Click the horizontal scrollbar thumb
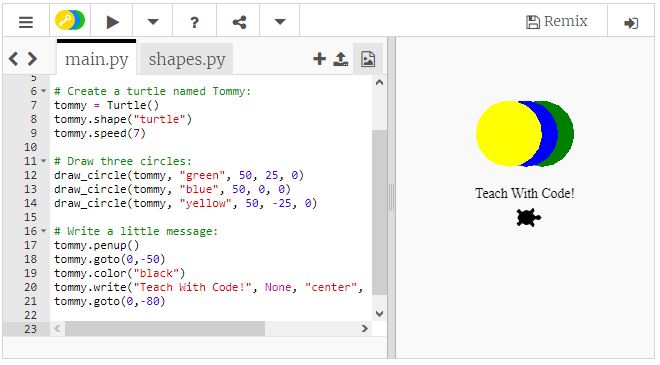Image resolution: width=660 pixels, height=365 pixels. point(165,328)
